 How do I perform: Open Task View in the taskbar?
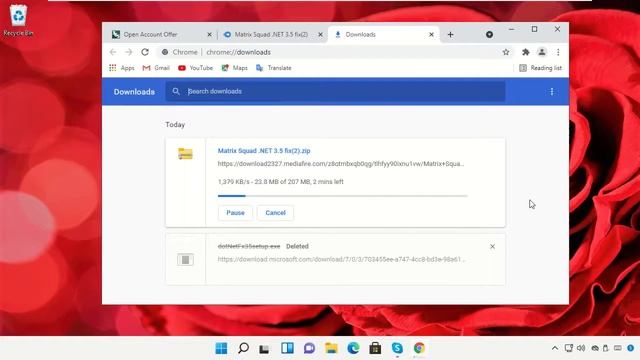pyautogui.click(x=264, y=348)
